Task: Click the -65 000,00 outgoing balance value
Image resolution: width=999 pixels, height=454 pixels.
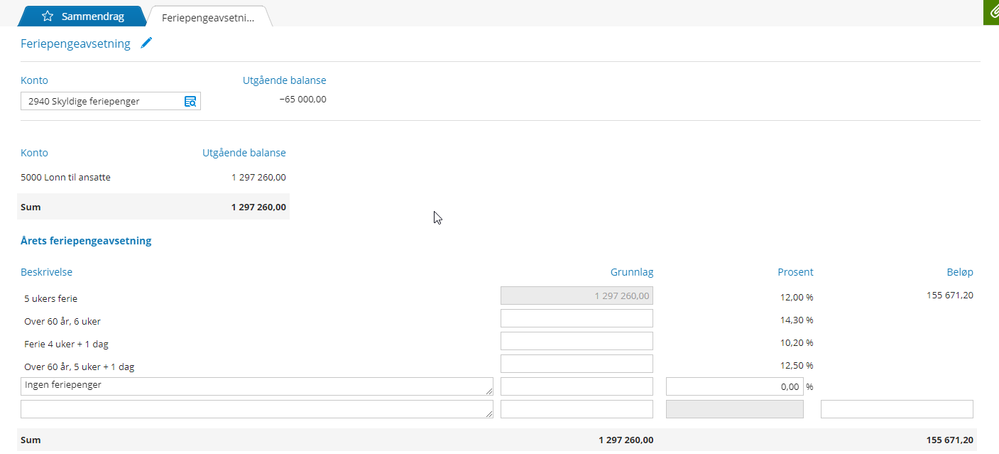Action: point(303,99)
